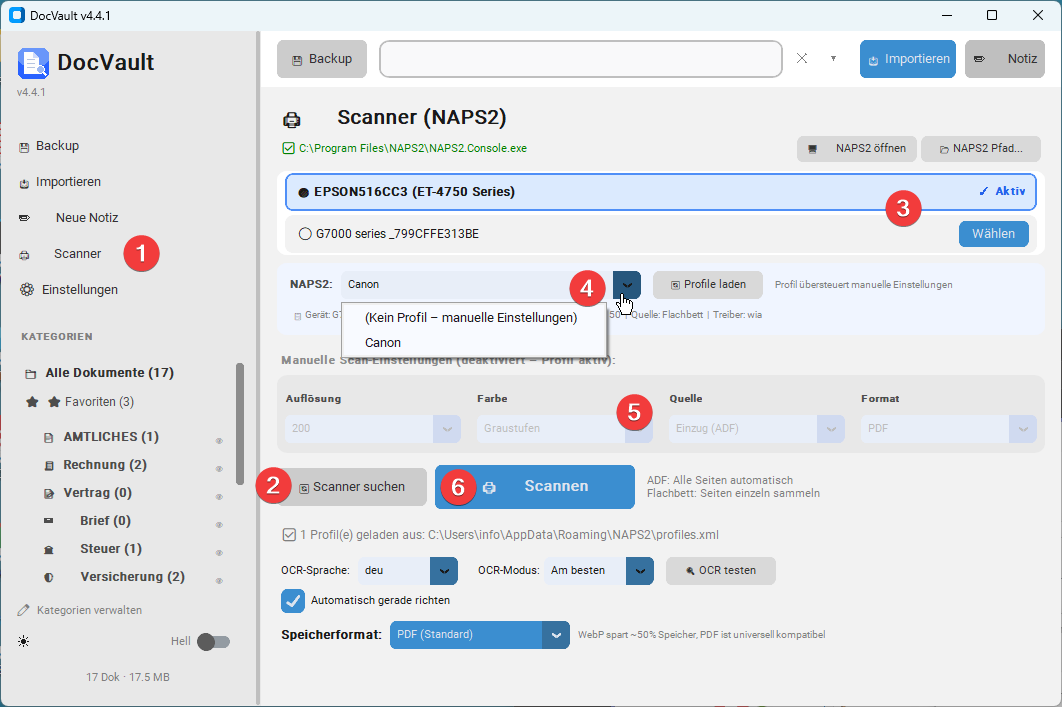Screen dimensions: 1062x707
Task: Choose Kein Profil – manuelle Einstellungen option
Action: (471, 318)
